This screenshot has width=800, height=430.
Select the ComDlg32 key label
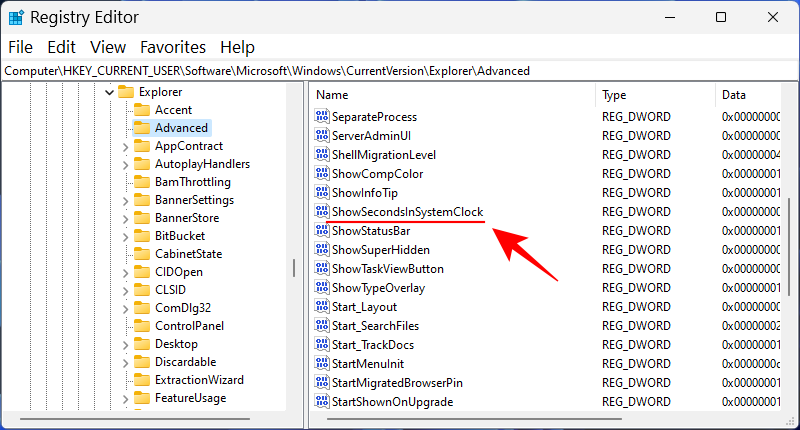(x=183, y=308)
